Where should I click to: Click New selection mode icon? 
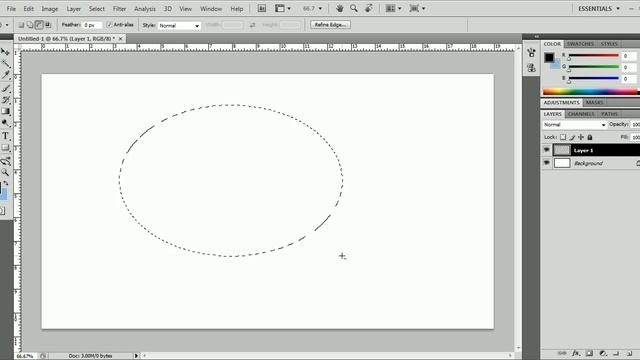tap(21, 25)
